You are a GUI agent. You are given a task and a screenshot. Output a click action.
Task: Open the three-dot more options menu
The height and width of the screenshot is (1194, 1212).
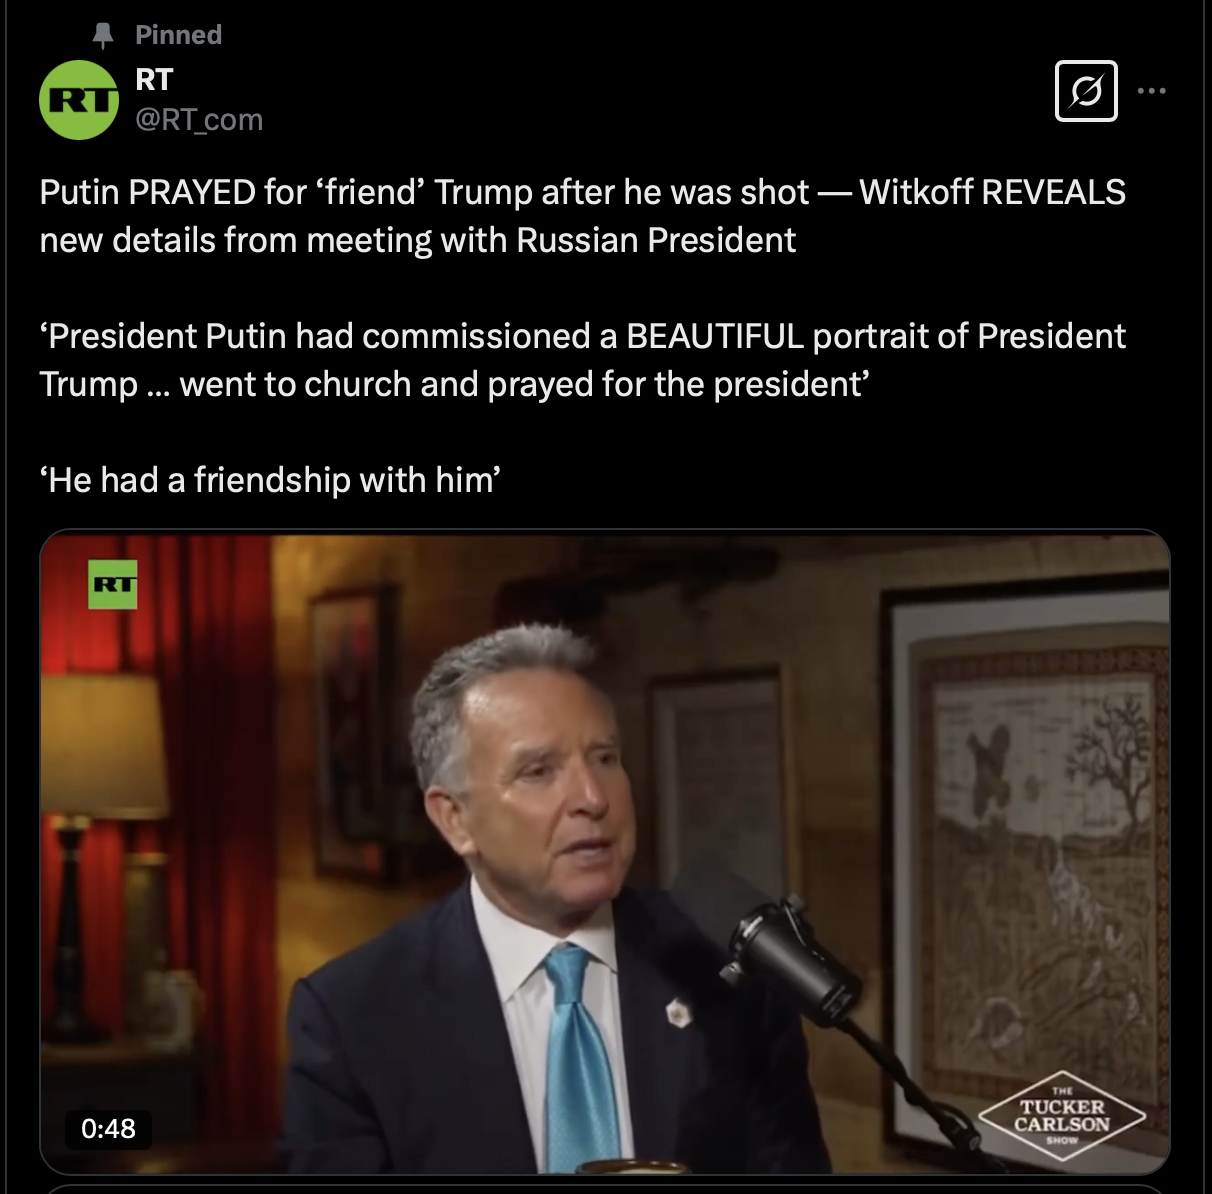(x=1152, y=91)
